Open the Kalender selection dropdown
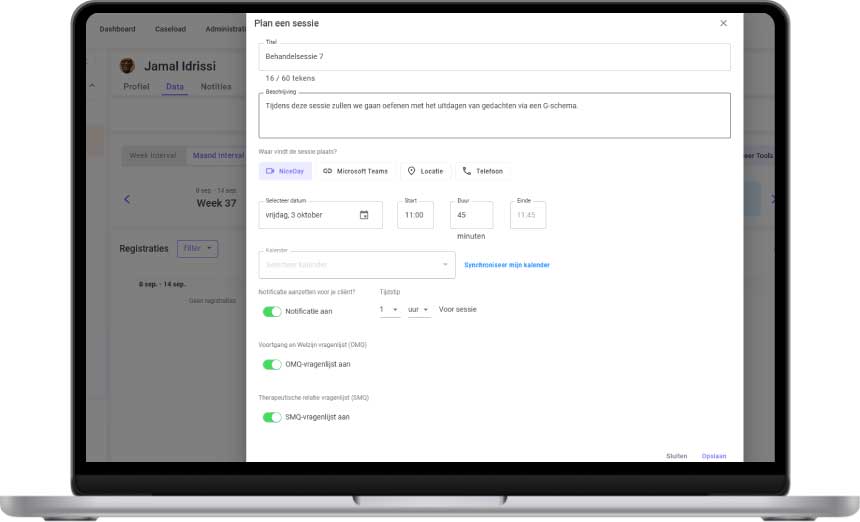The width and height of the screenshot is (860, 522). click(357, 265)
